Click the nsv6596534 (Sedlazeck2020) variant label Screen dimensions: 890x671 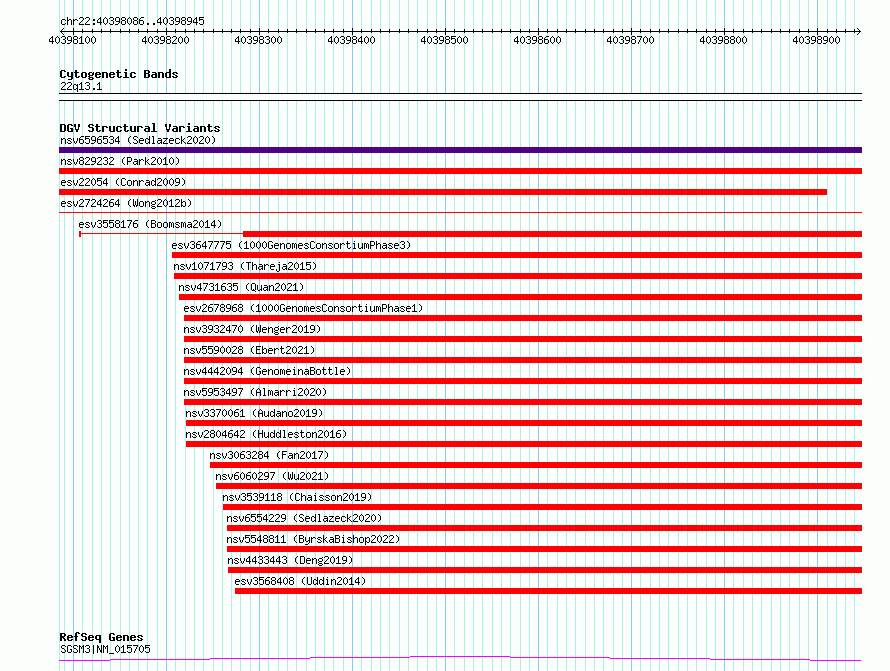[x=138, y=140]
